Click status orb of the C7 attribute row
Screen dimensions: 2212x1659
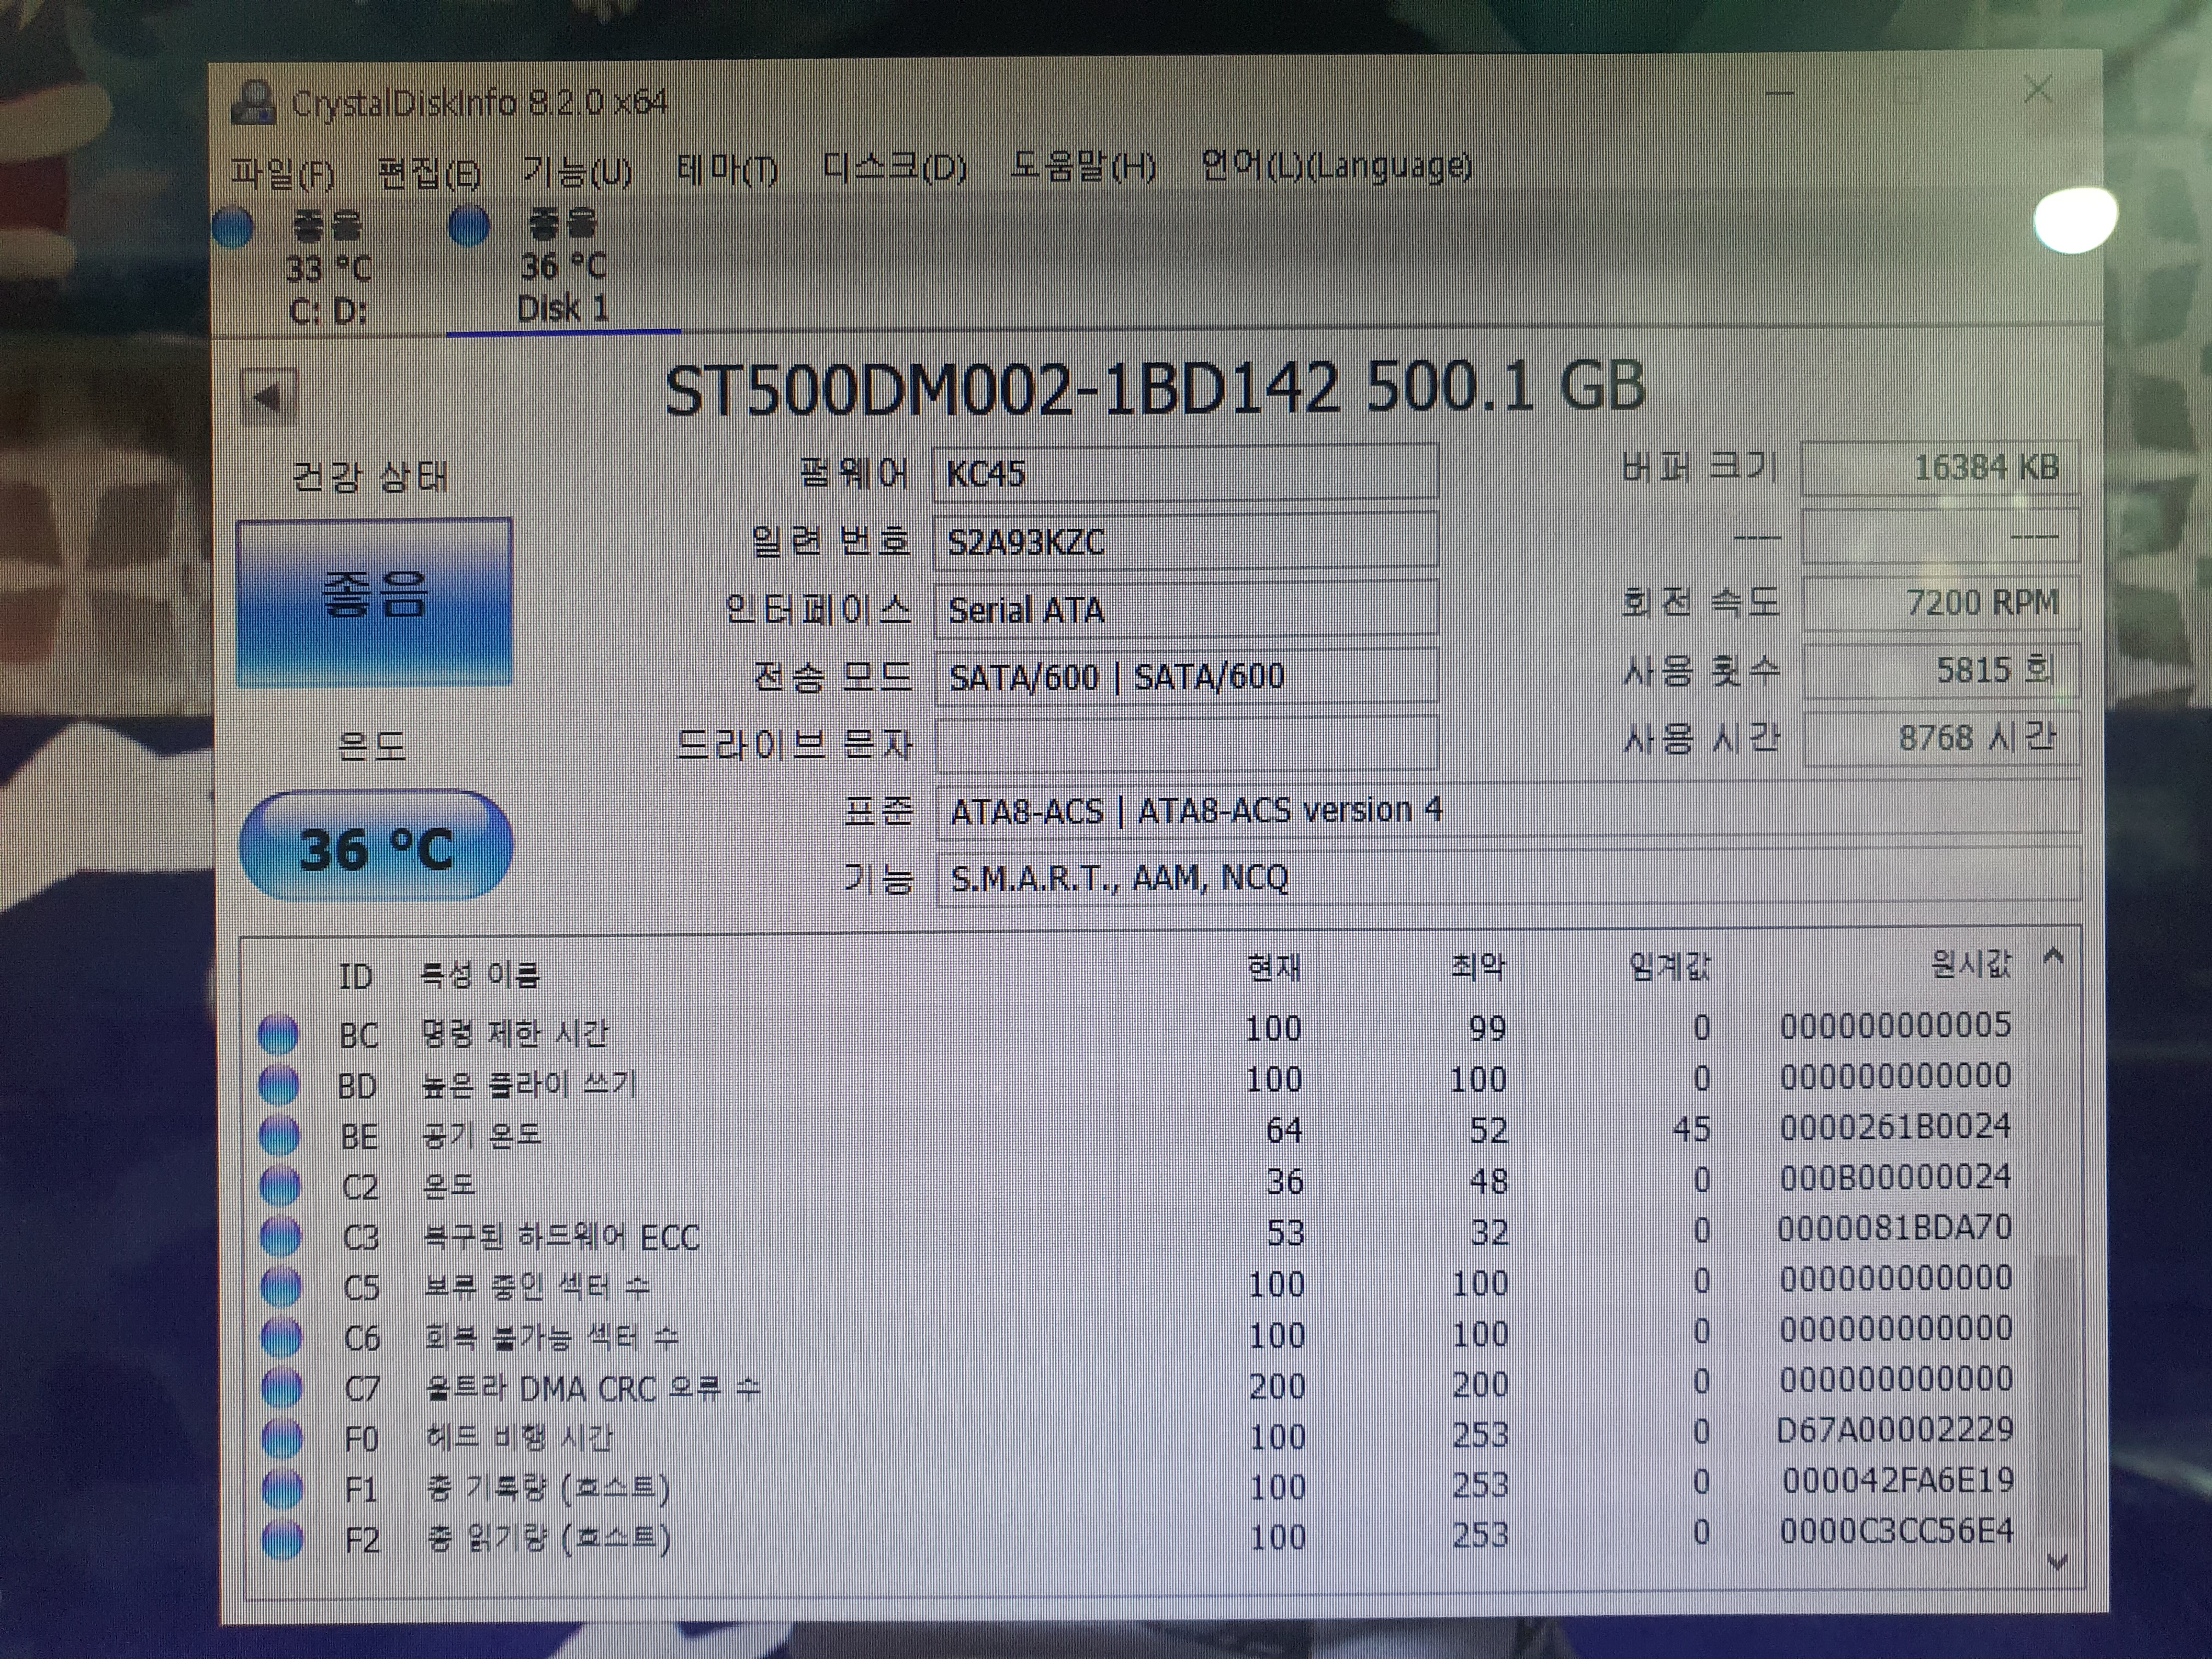tap(282, 1388)
